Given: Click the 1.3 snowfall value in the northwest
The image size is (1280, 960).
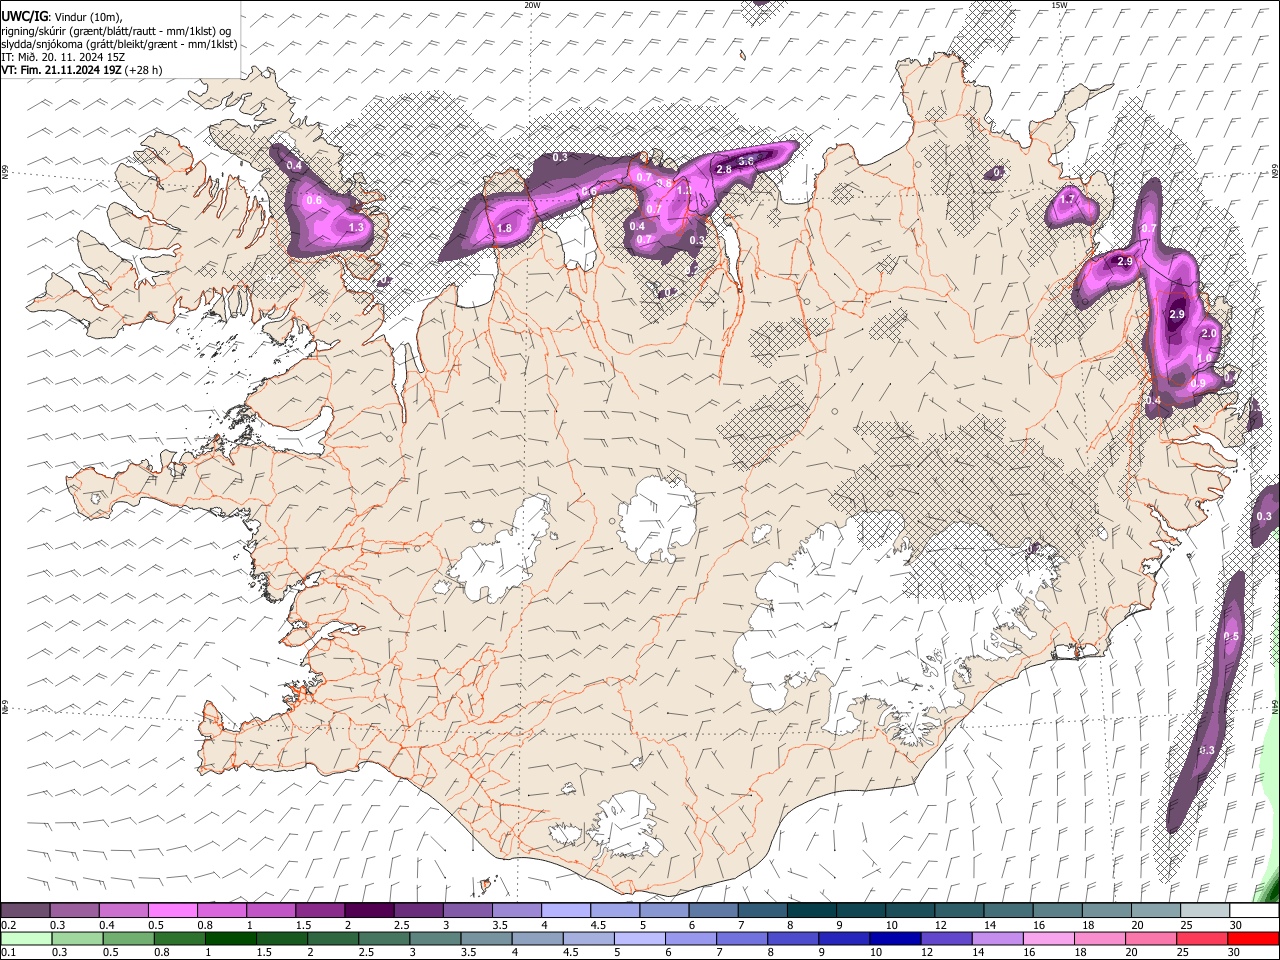Looking at the screenshot, I should pos(356,227).
